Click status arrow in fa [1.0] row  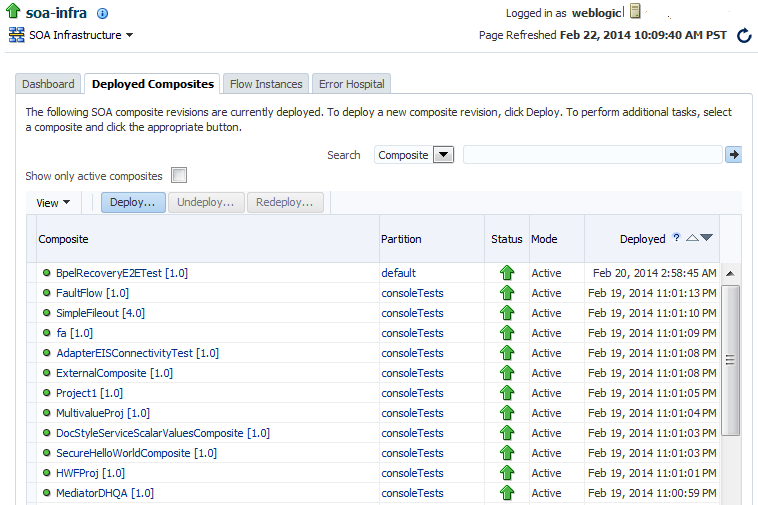pyautogui.click(x=507, y=332)
